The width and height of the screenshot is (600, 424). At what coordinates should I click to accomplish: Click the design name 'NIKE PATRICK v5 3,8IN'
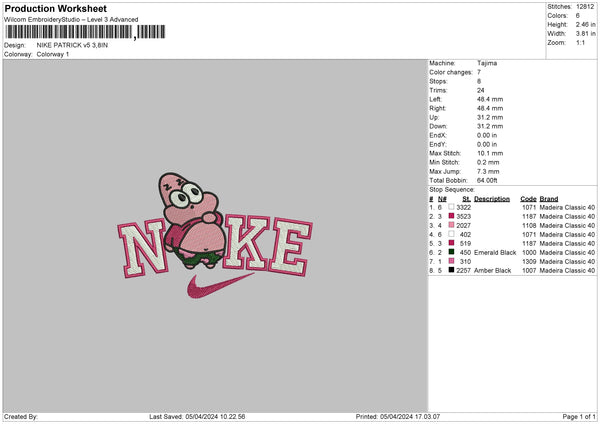click(x=72, y=45)
